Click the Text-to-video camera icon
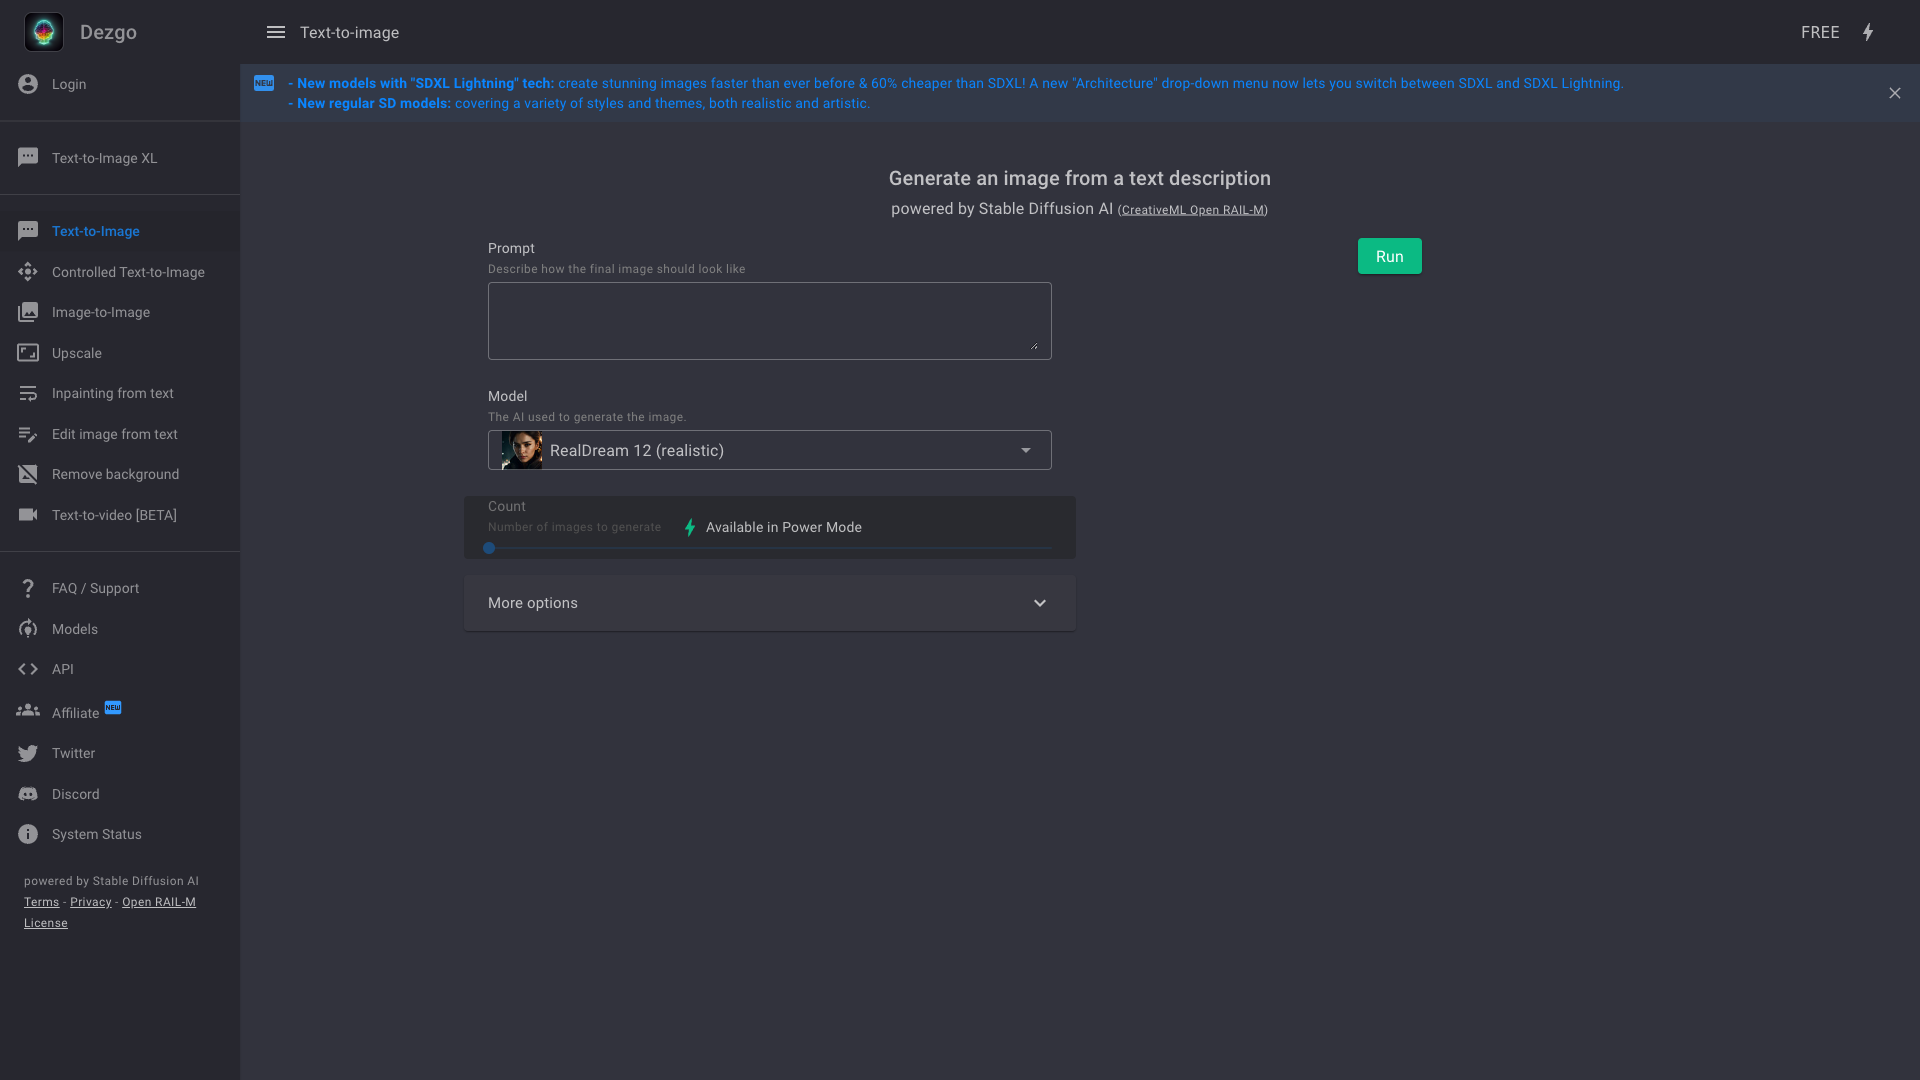The height and width of the screenshot is (1080, 1920). coord(28,515)
